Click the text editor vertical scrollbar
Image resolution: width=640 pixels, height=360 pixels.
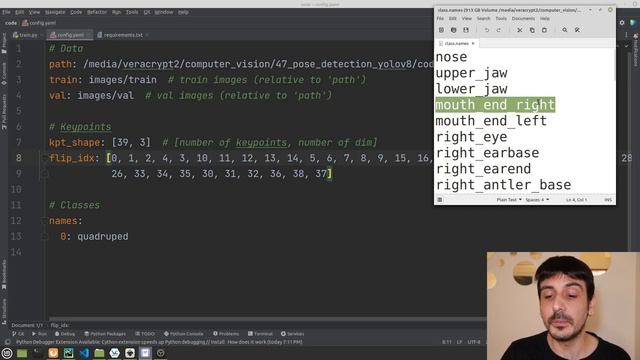[x=614, y=65]
